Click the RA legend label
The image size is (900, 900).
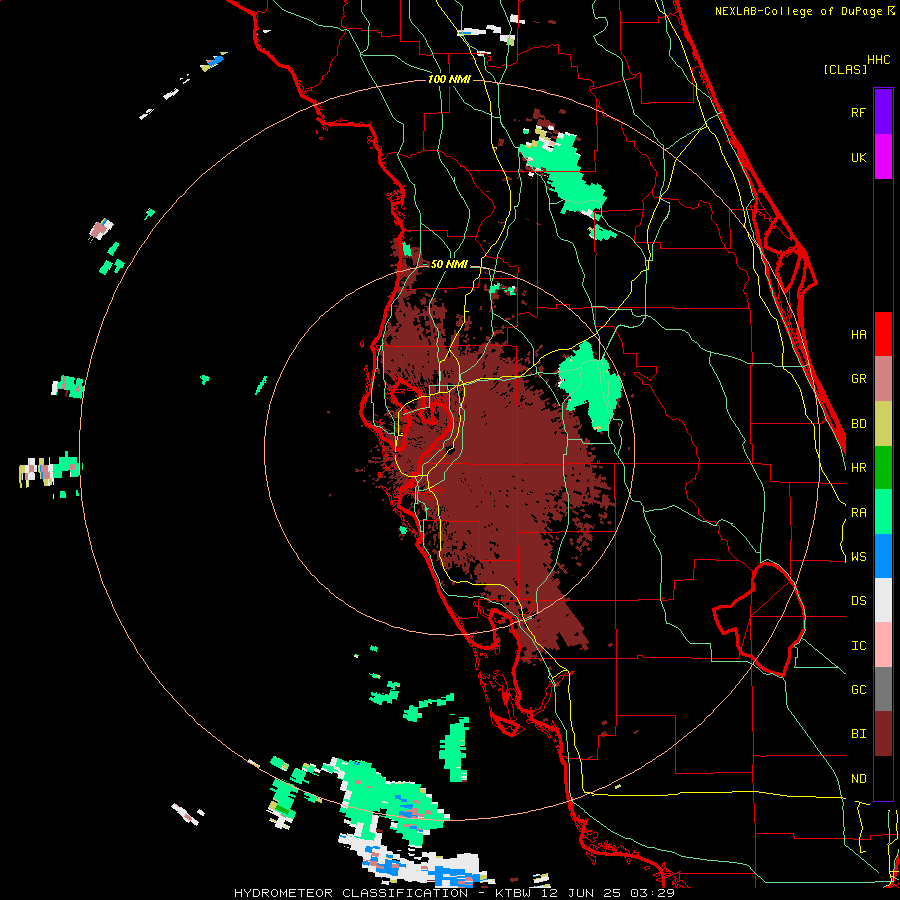click(x=858, y=513)
